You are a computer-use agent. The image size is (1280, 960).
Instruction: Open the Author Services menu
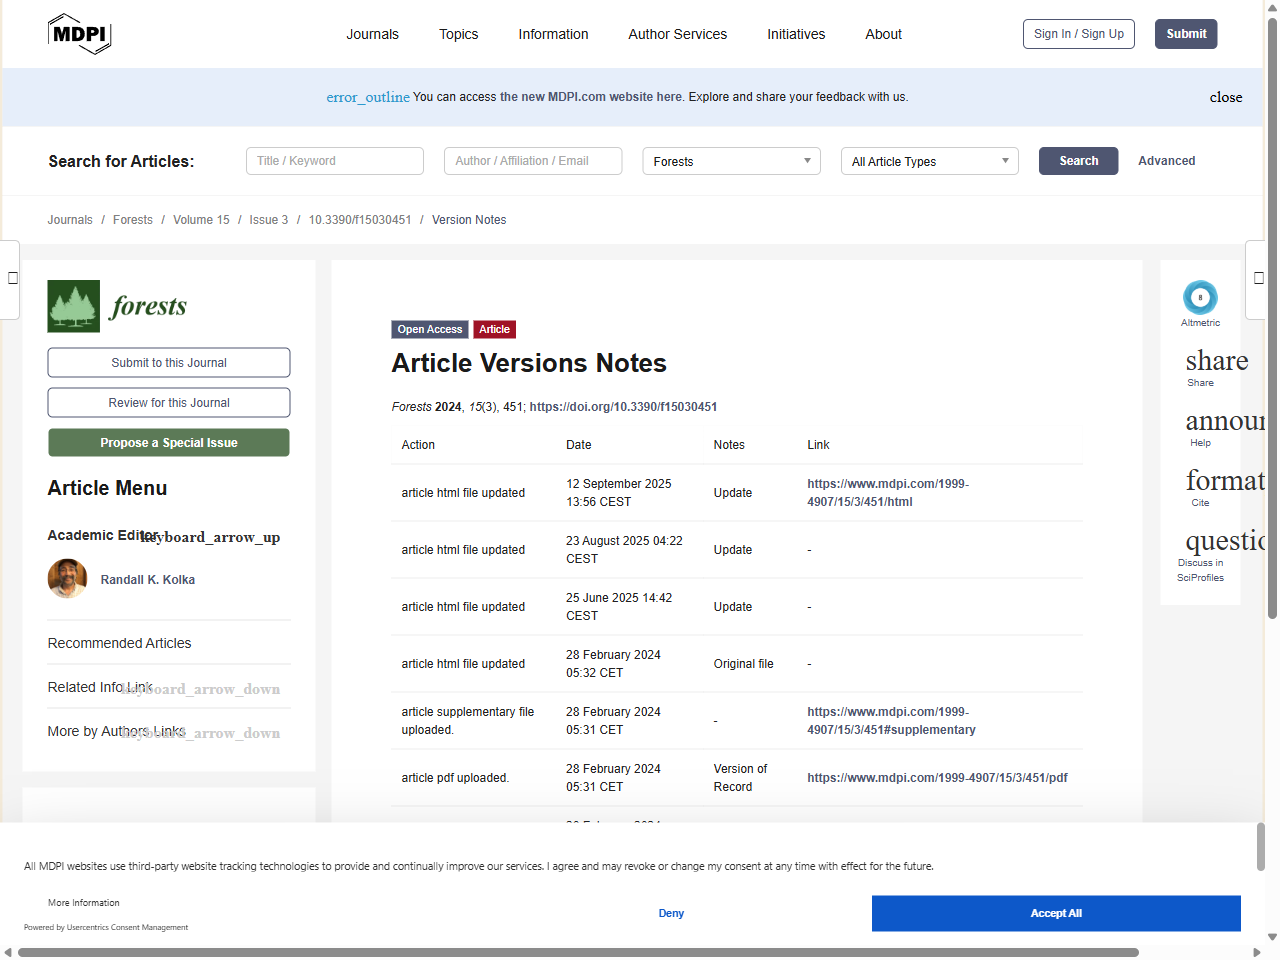(x=677, y=34)
